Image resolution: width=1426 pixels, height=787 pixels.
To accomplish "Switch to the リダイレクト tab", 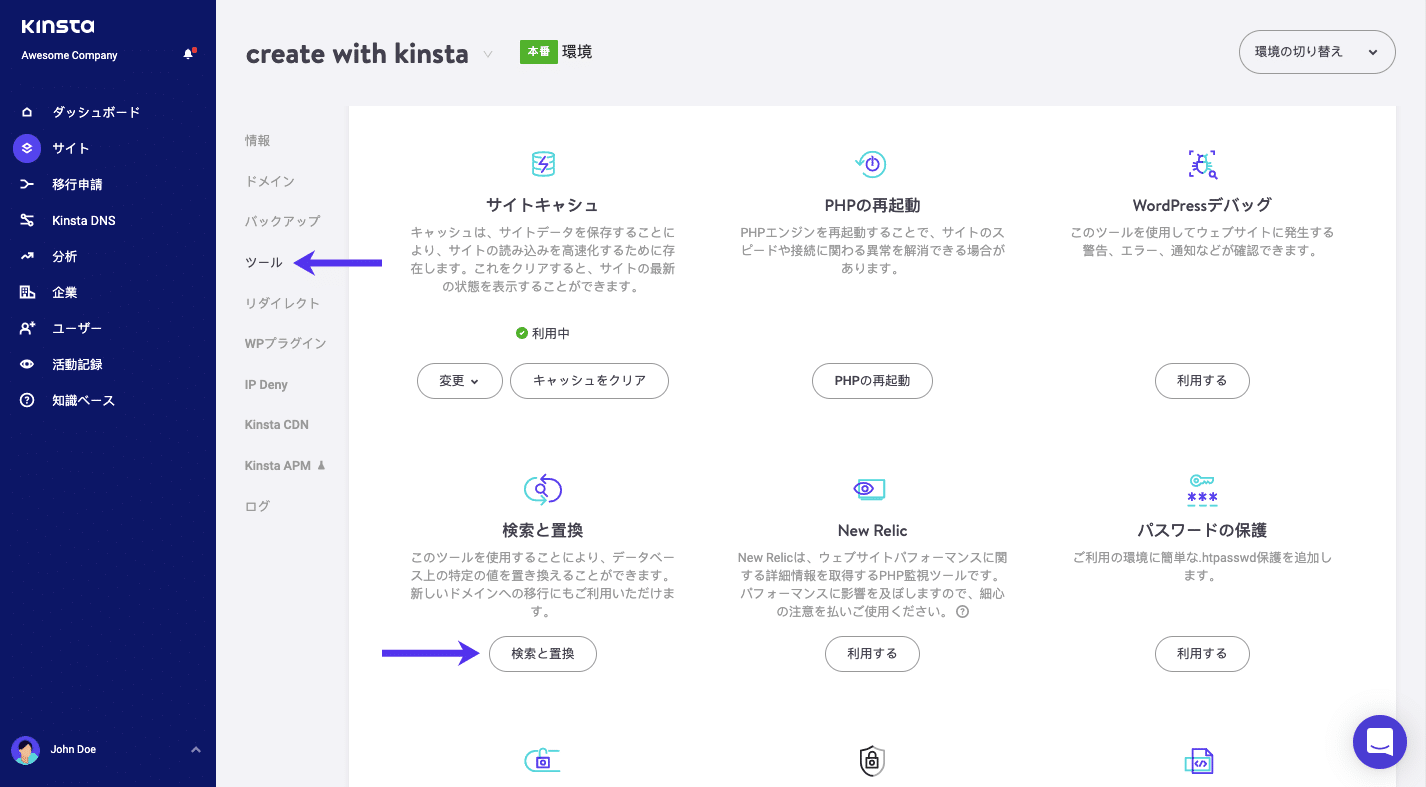I will (283, 303).
